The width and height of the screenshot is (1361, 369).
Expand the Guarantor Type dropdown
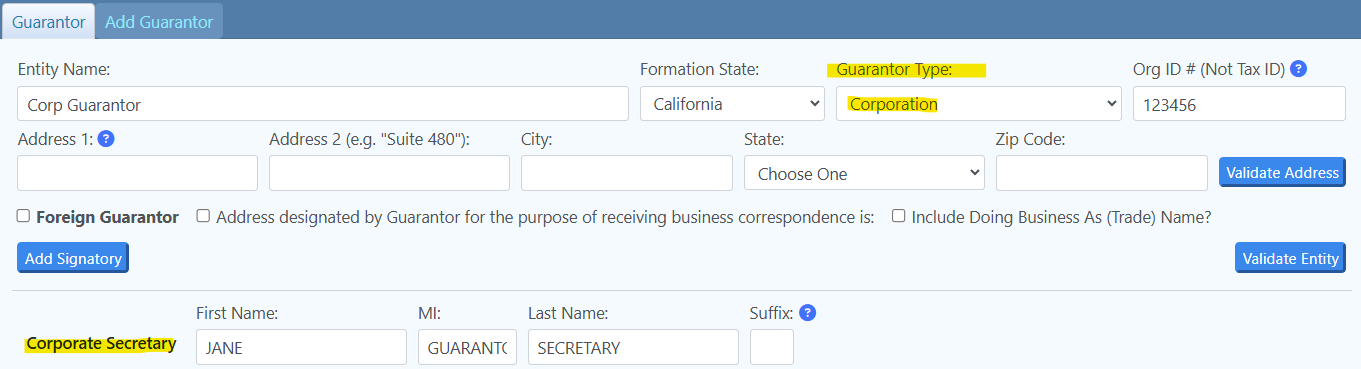[x=979, y=104]
